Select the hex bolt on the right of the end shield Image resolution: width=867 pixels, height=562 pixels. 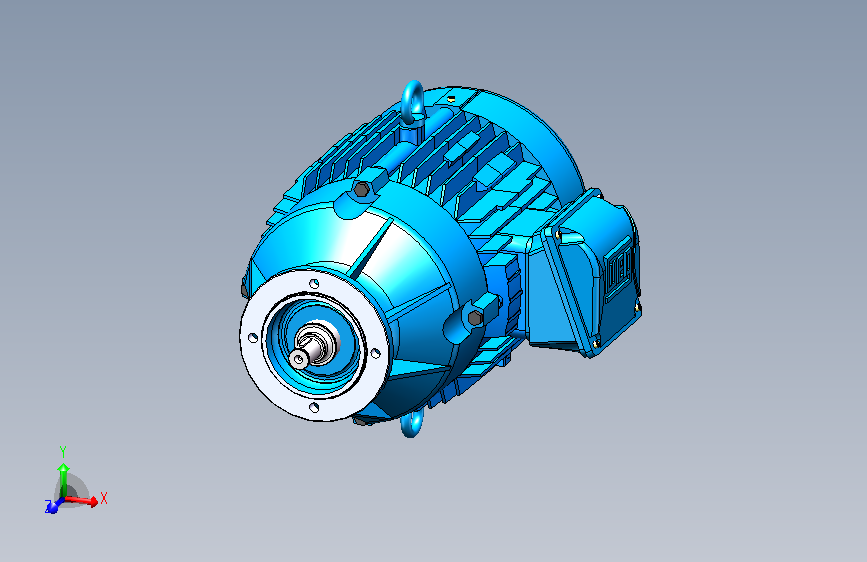pos(475,318)
